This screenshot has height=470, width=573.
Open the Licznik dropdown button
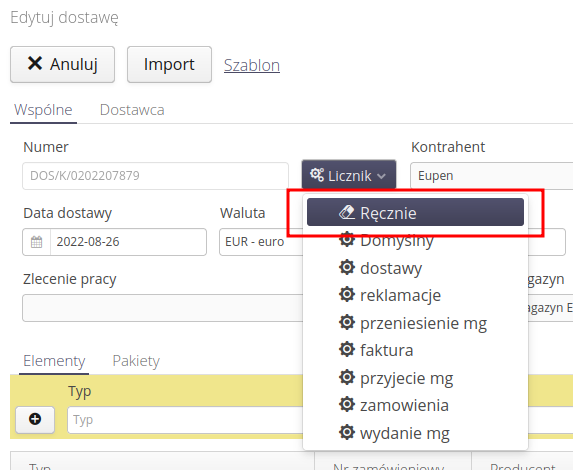(x=349, y=175)
